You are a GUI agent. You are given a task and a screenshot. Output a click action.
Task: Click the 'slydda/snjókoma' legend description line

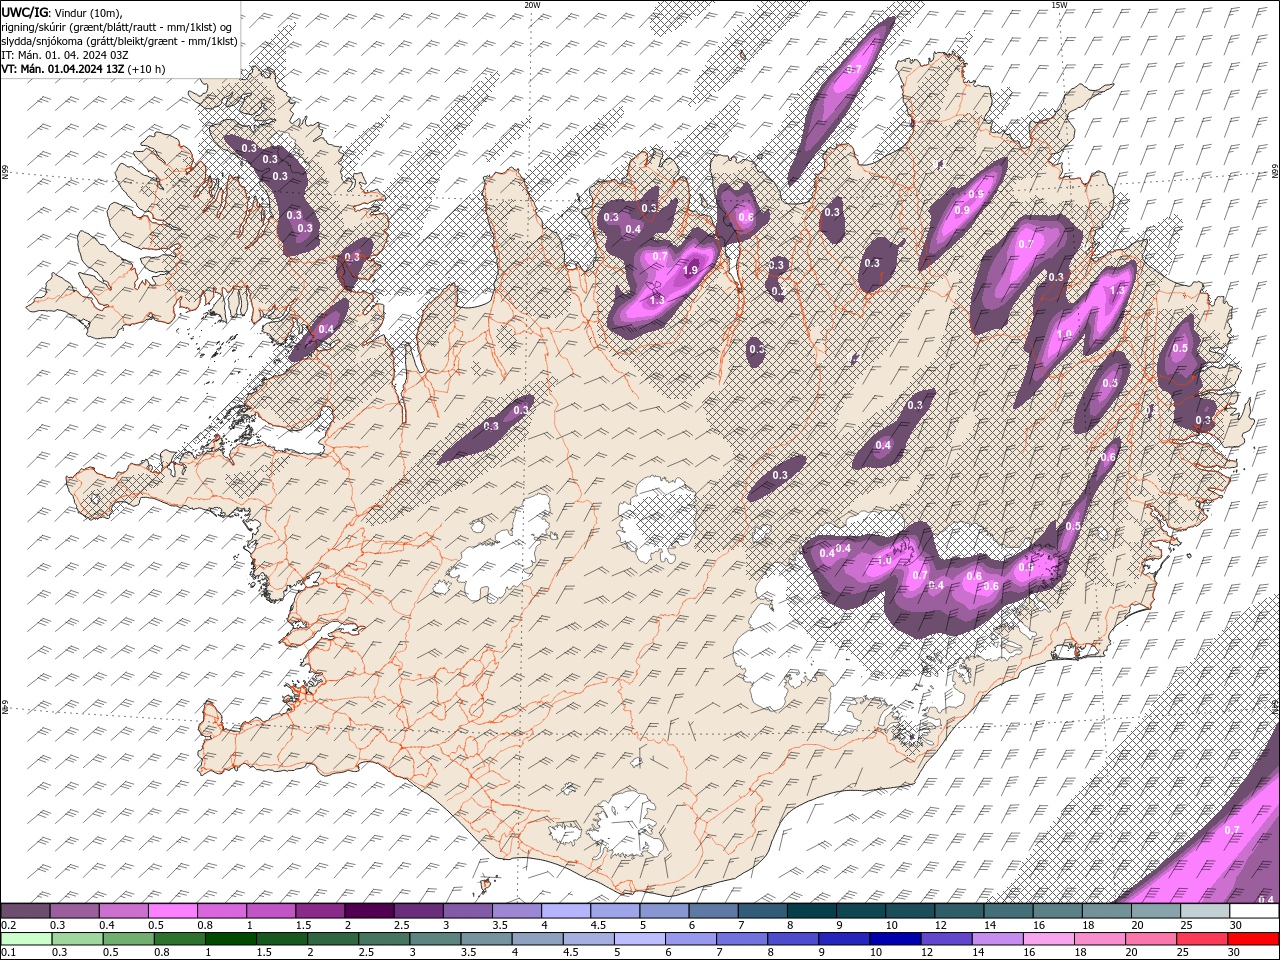120,41
